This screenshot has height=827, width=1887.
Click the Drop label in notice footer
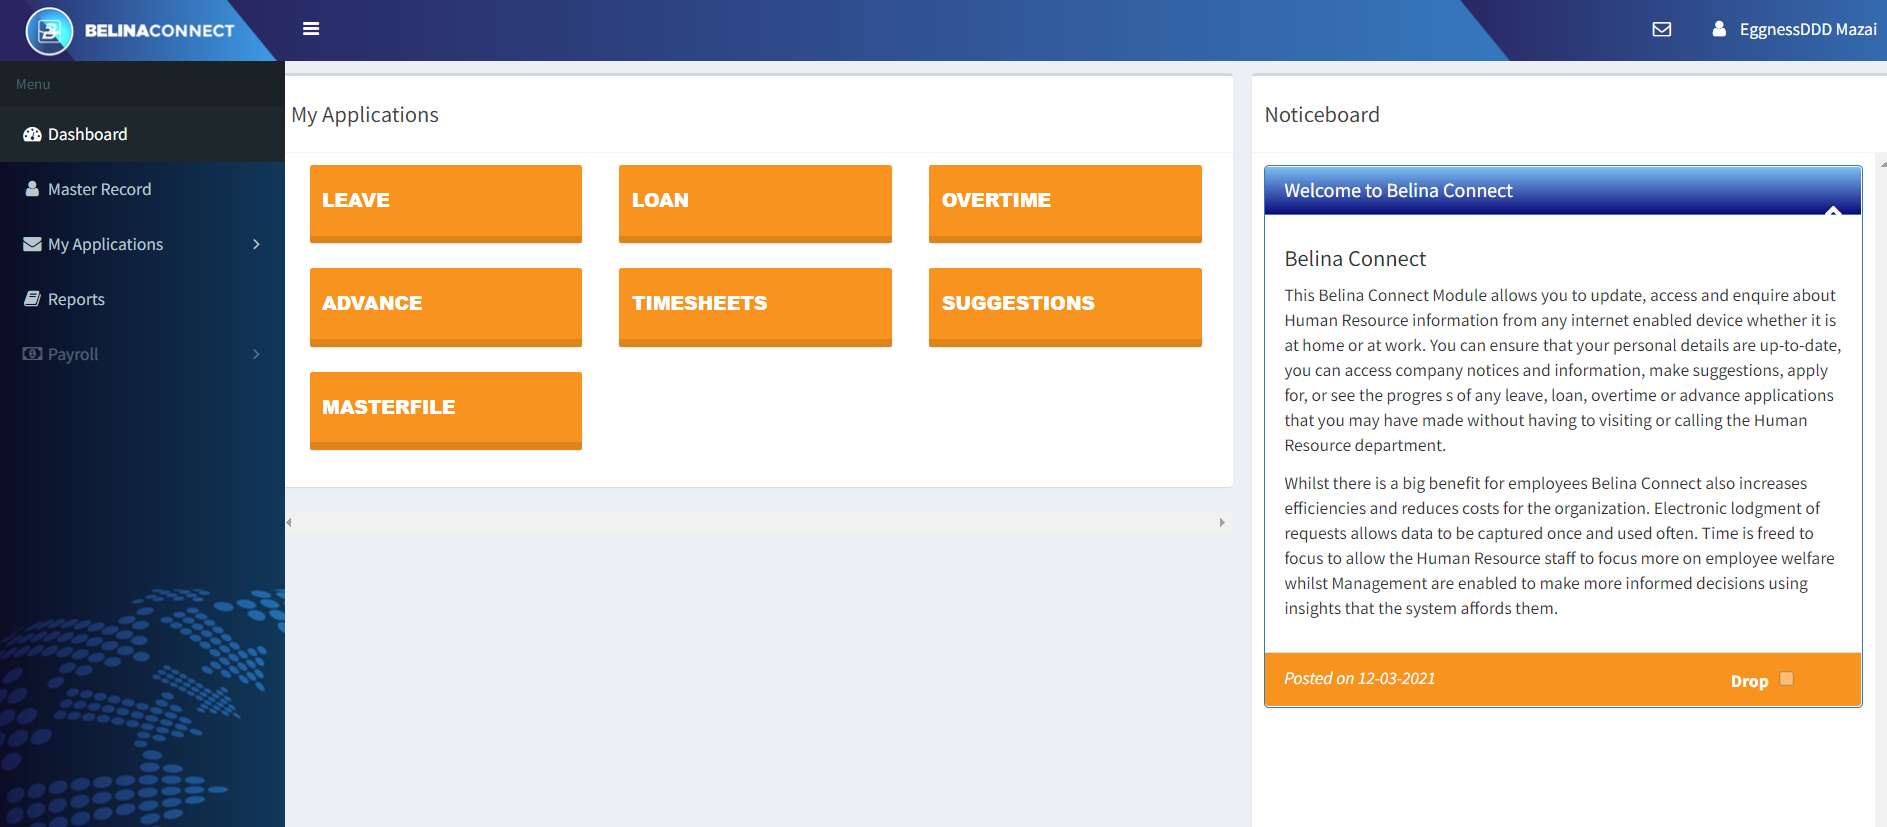pos(1750,681)
